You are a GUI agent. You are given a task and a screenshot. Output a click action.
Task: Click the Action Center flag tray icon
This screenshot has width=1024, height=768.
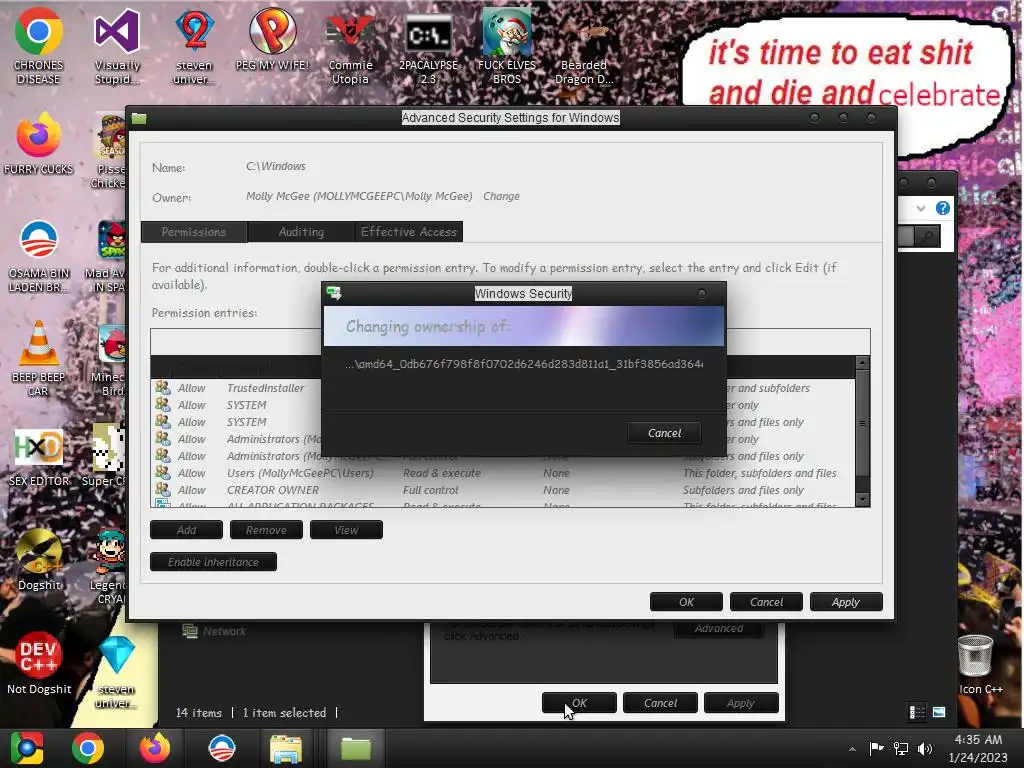click(876, 748)
